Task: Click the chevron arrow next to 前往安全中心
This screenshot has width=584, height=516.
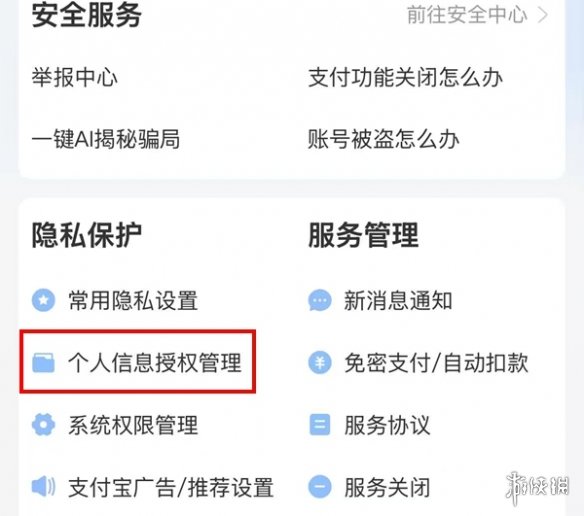Action: 543,15
